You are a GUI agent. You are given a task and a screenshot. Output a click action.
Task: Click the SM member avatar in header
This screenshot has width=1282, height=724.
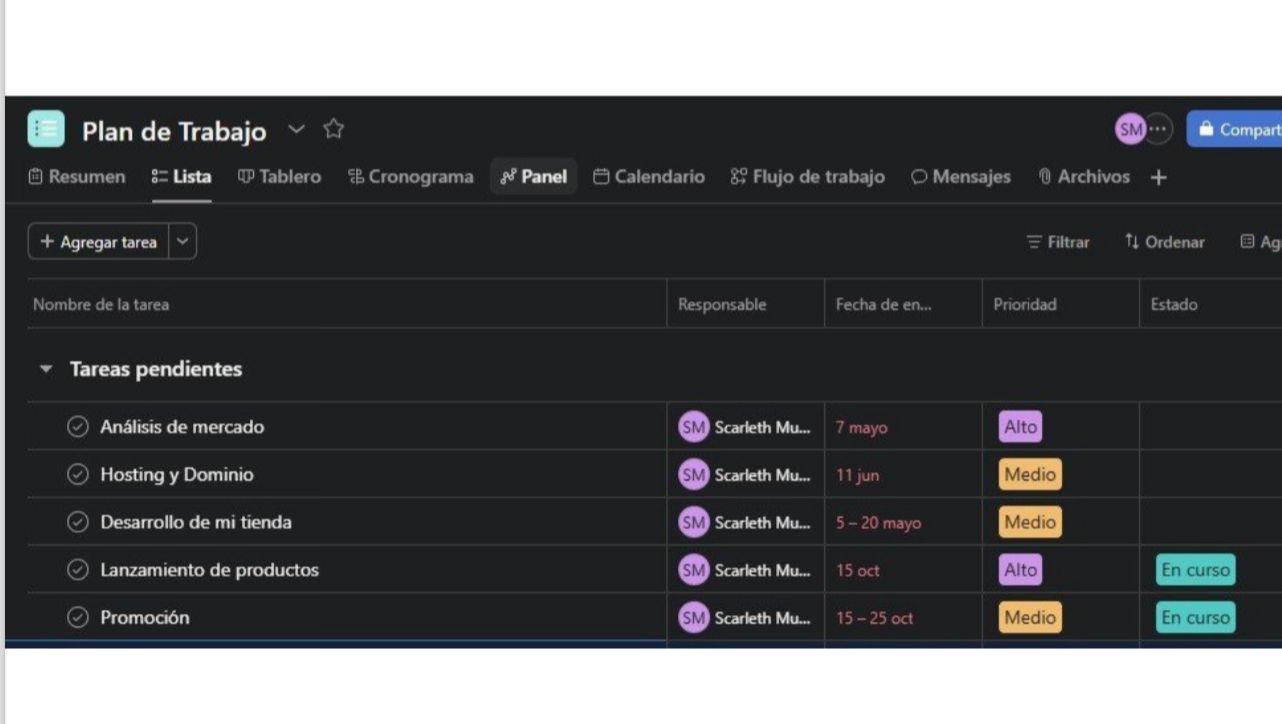click(x=1130, y=129)
